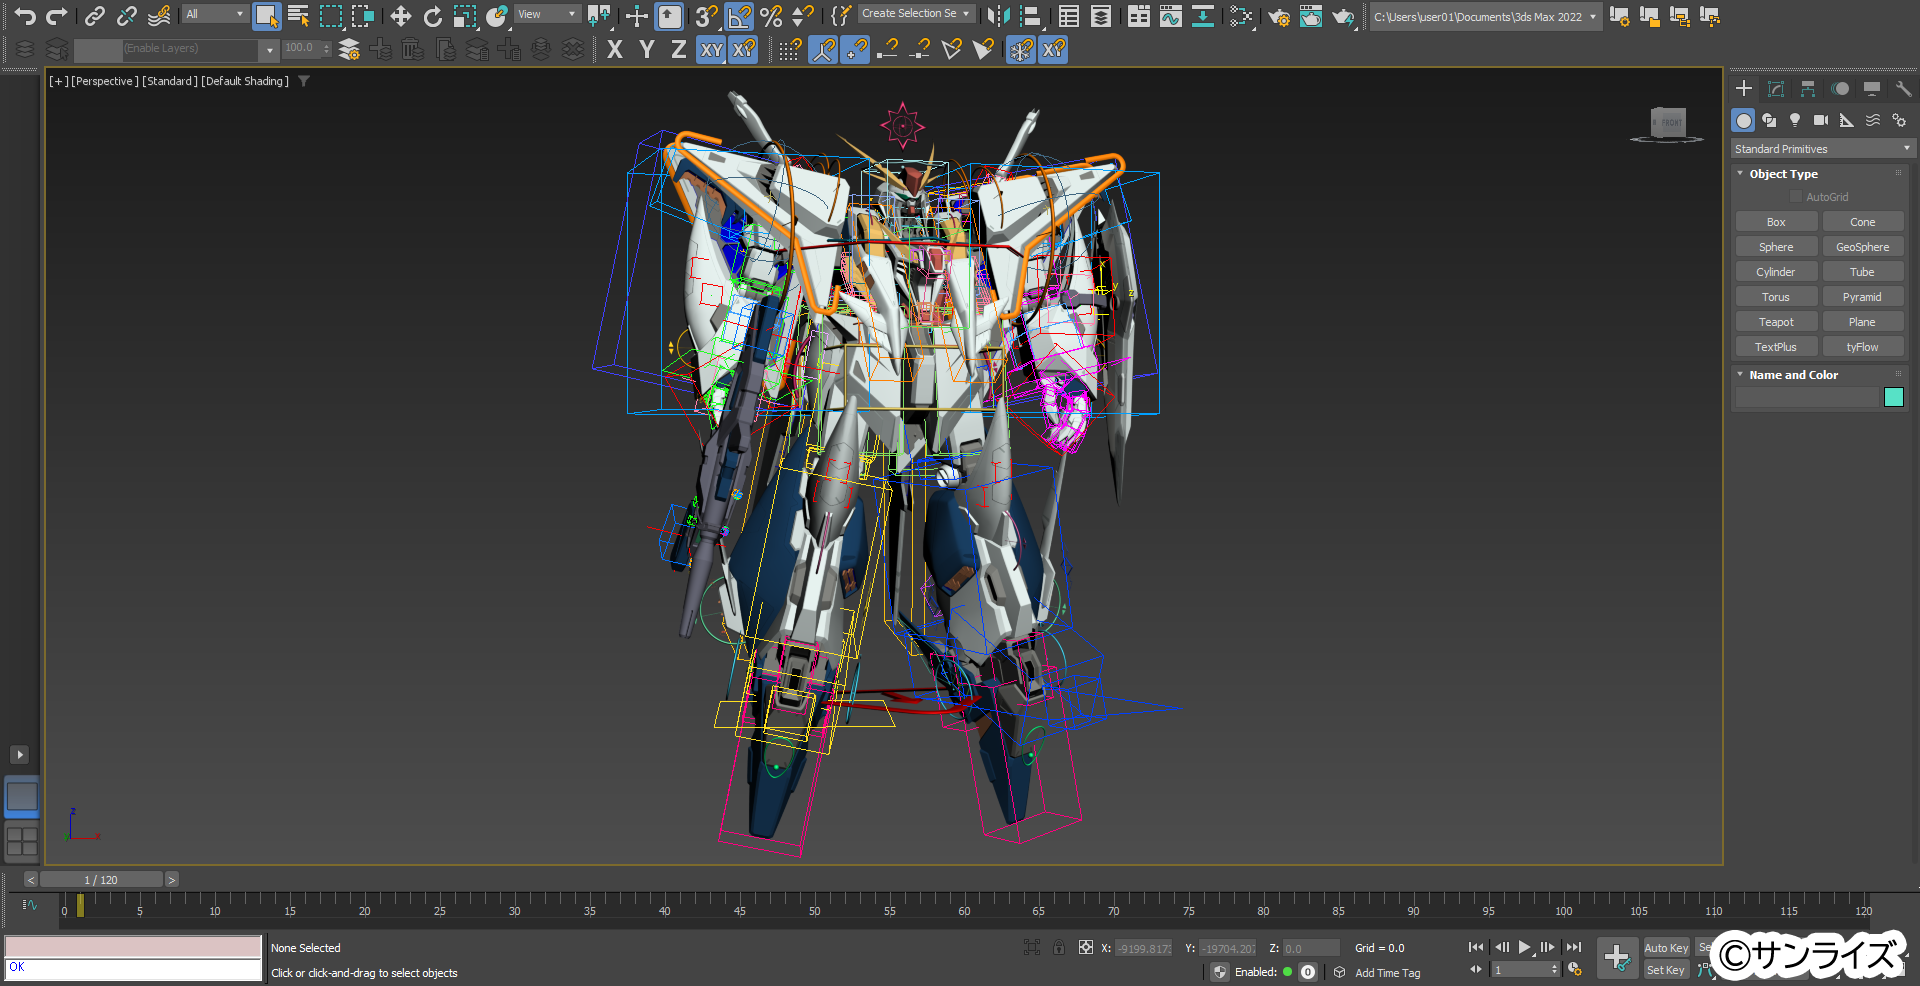This screenshot has height=986, width=1920.
Task: Click the tyFlow button
Action: 1862,347
